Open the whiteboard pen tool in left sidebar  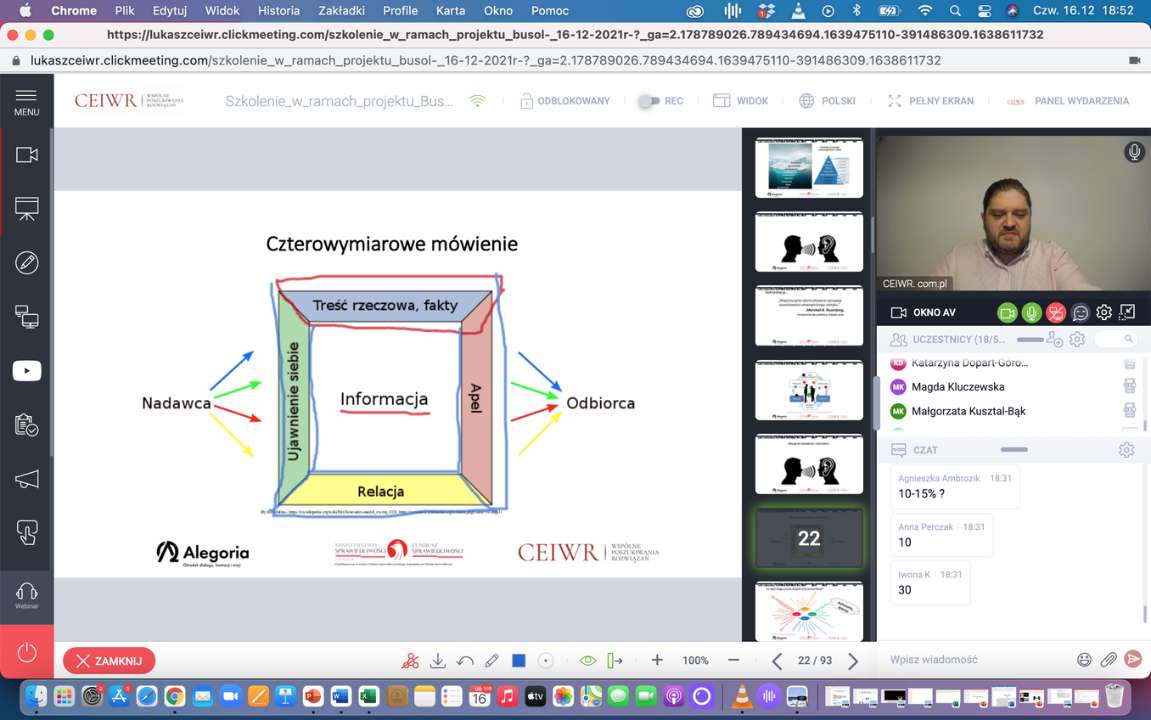27,263
